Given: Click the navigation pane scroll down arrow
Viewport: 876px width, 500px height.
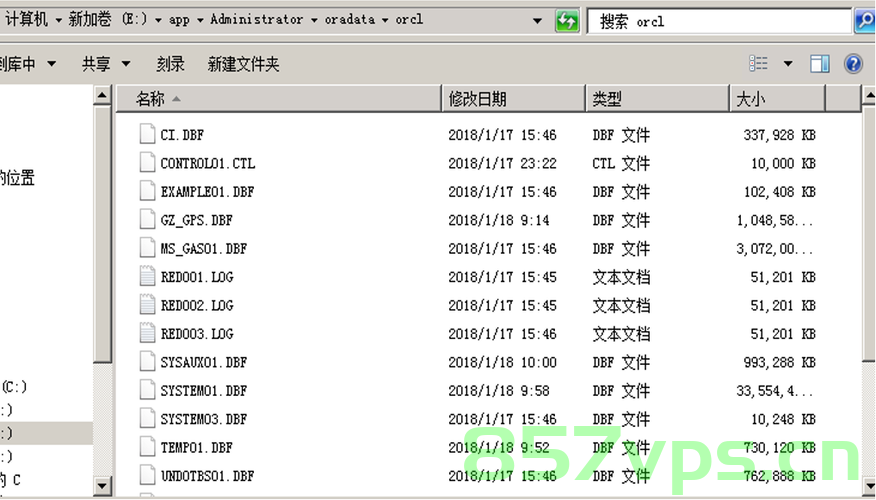Looking at the screenshot, I should pyautogui.click(x=102, y=485).
